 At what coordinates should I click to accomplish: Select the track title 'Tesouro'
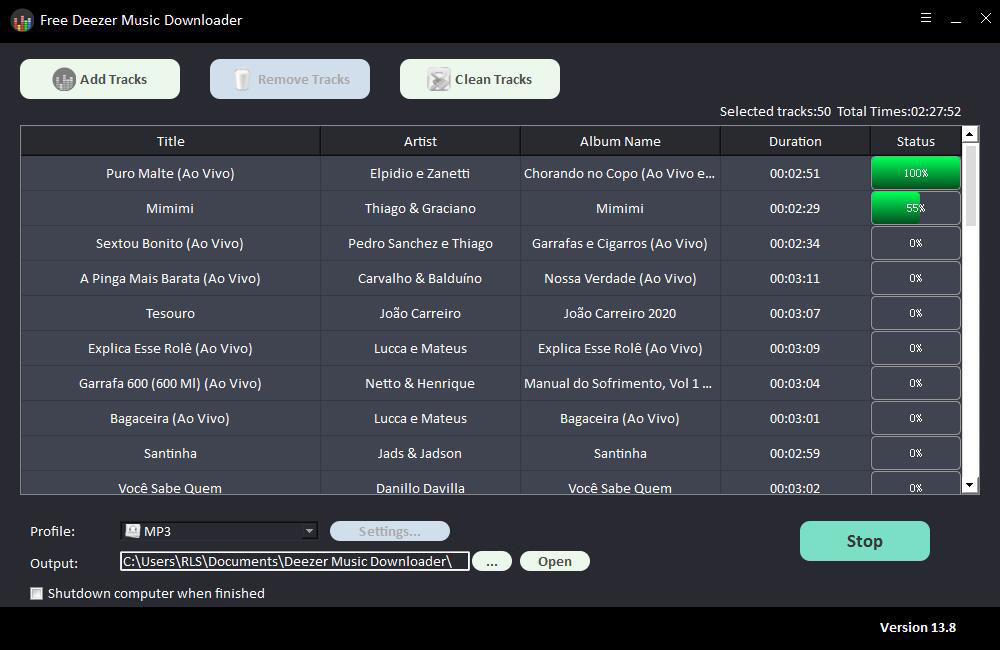point(170,313)
